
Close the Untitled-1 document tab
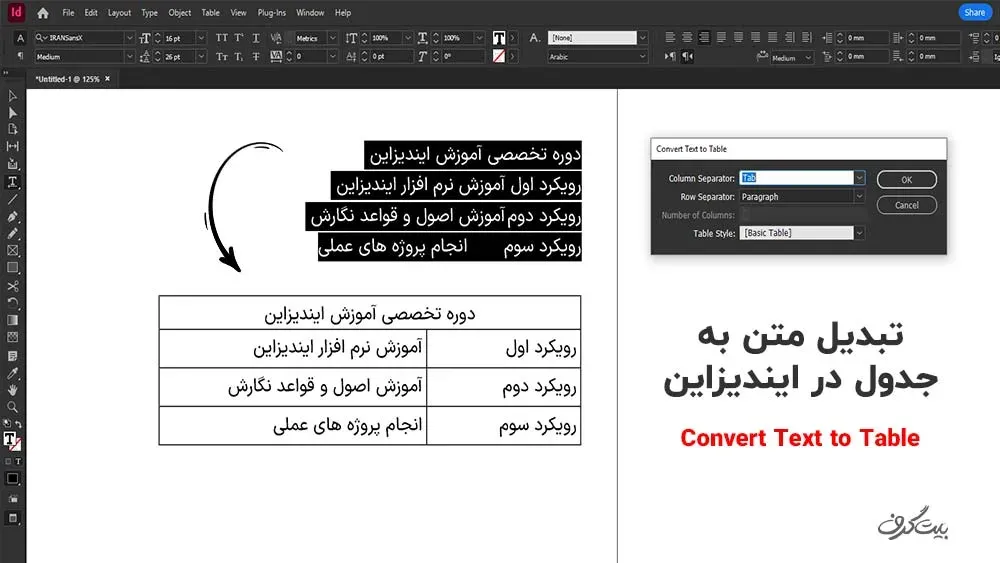pyautogui.click(x=107, y=79)
